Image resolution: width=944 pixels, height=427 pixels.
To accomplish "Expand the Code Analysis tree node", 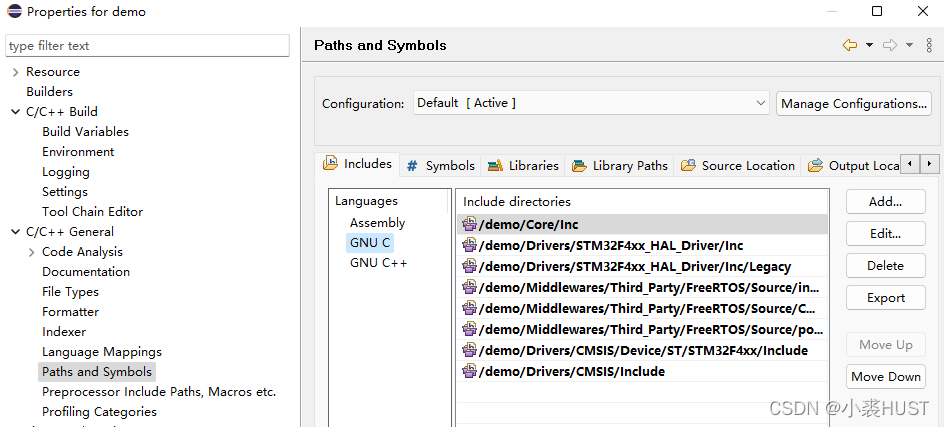I will [x=31, y=252].
